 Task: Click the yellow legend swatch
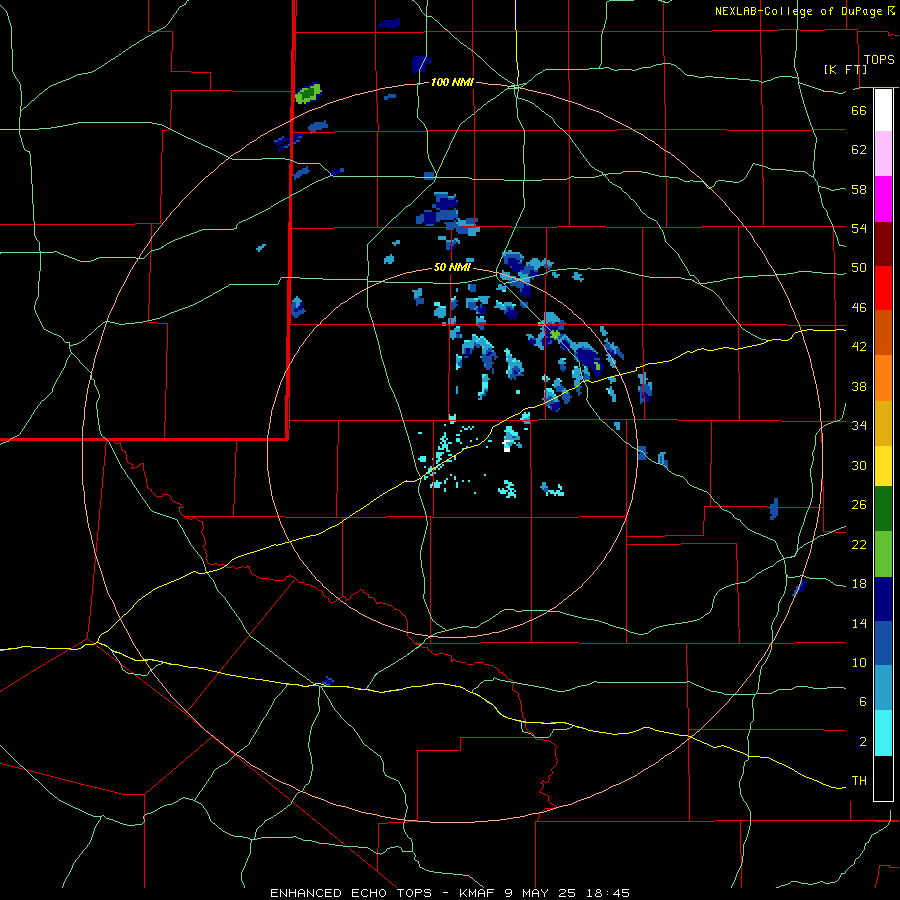tap(883, 466)
